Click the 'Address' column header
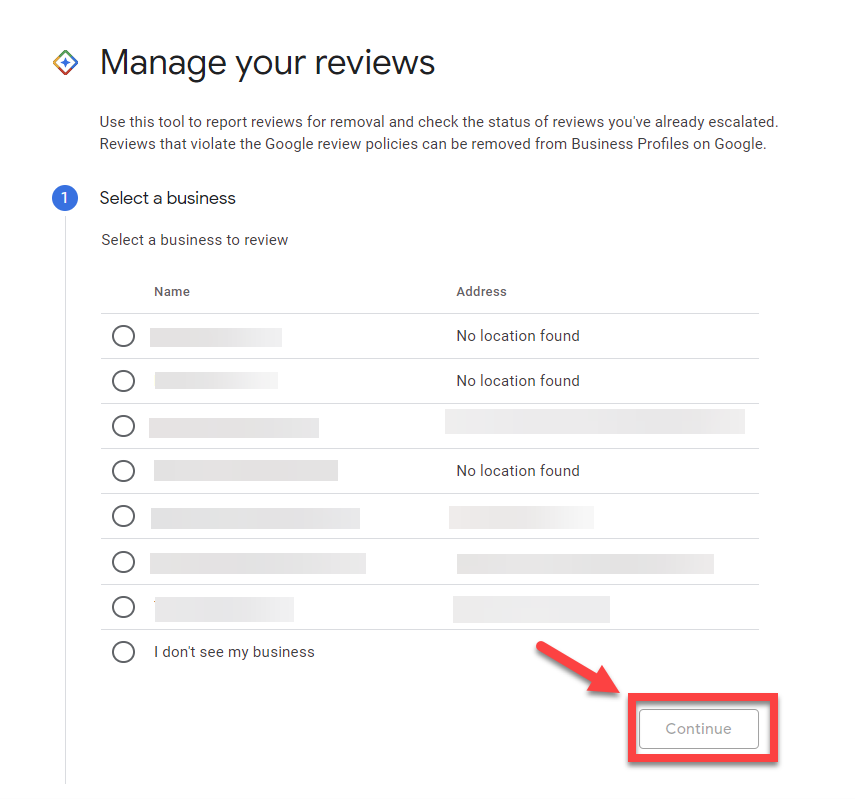 pyautogui.click(x=481, y=291)
